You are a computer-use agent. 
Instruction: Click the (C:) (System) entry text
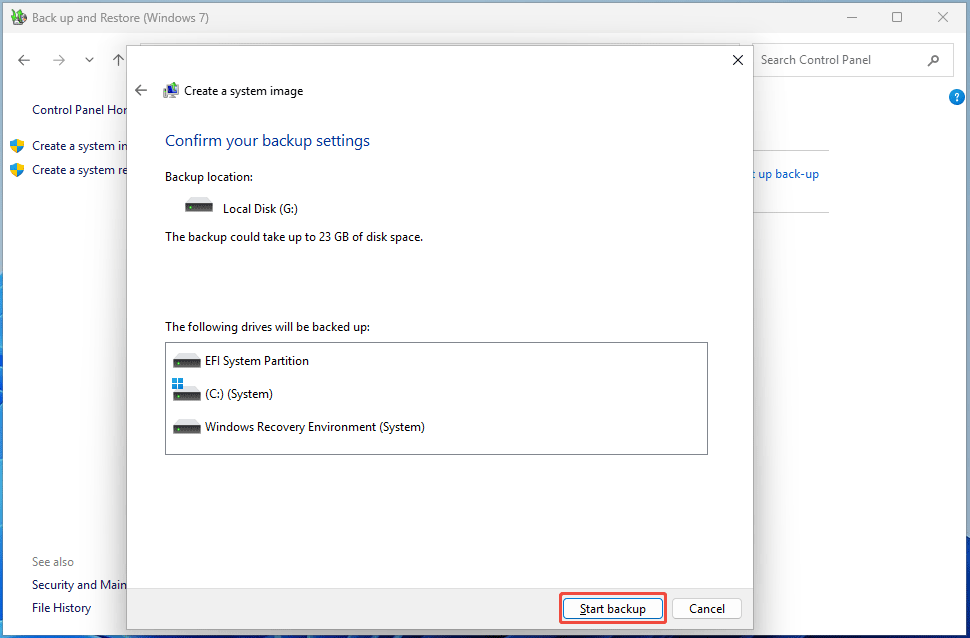[x=239, y=394]
